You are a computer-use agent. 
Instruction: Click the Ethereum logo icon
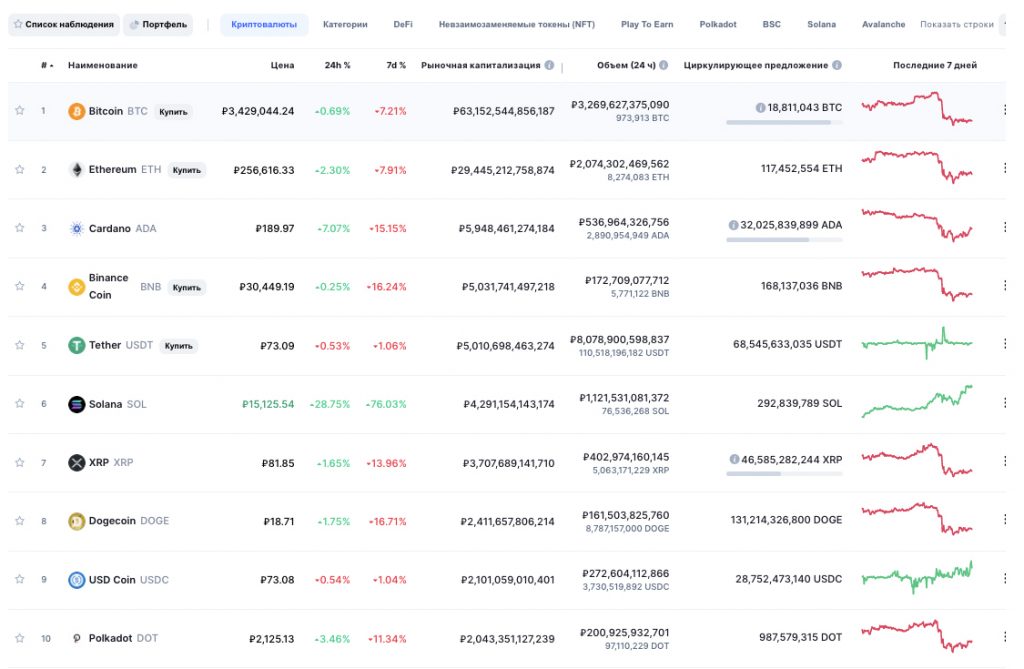click(76, 170)
